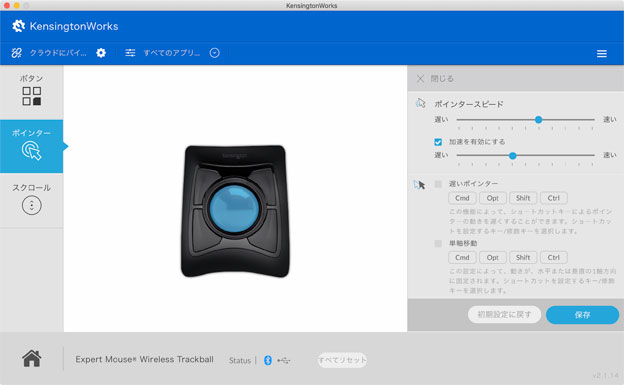
Task: Enable the 遅いポインター checkbox
Action: pyautogui.click(x=438, y=184)
